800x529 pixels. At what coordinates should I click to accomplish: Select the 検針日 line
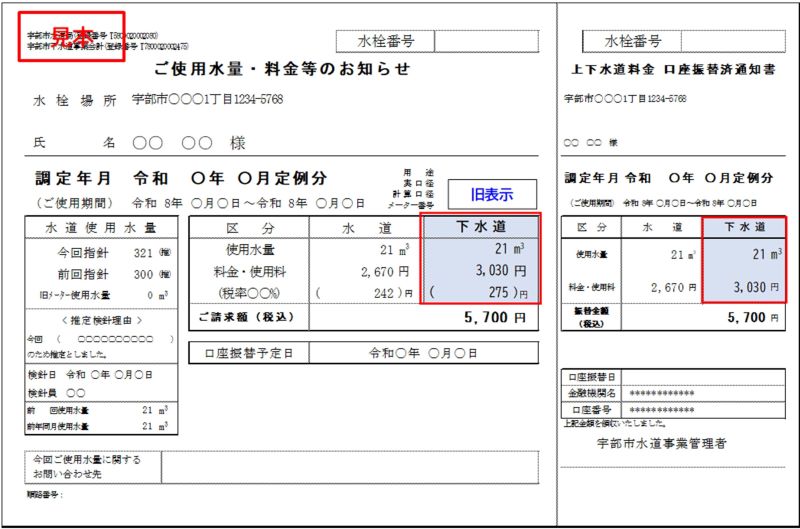coord(90,375)
